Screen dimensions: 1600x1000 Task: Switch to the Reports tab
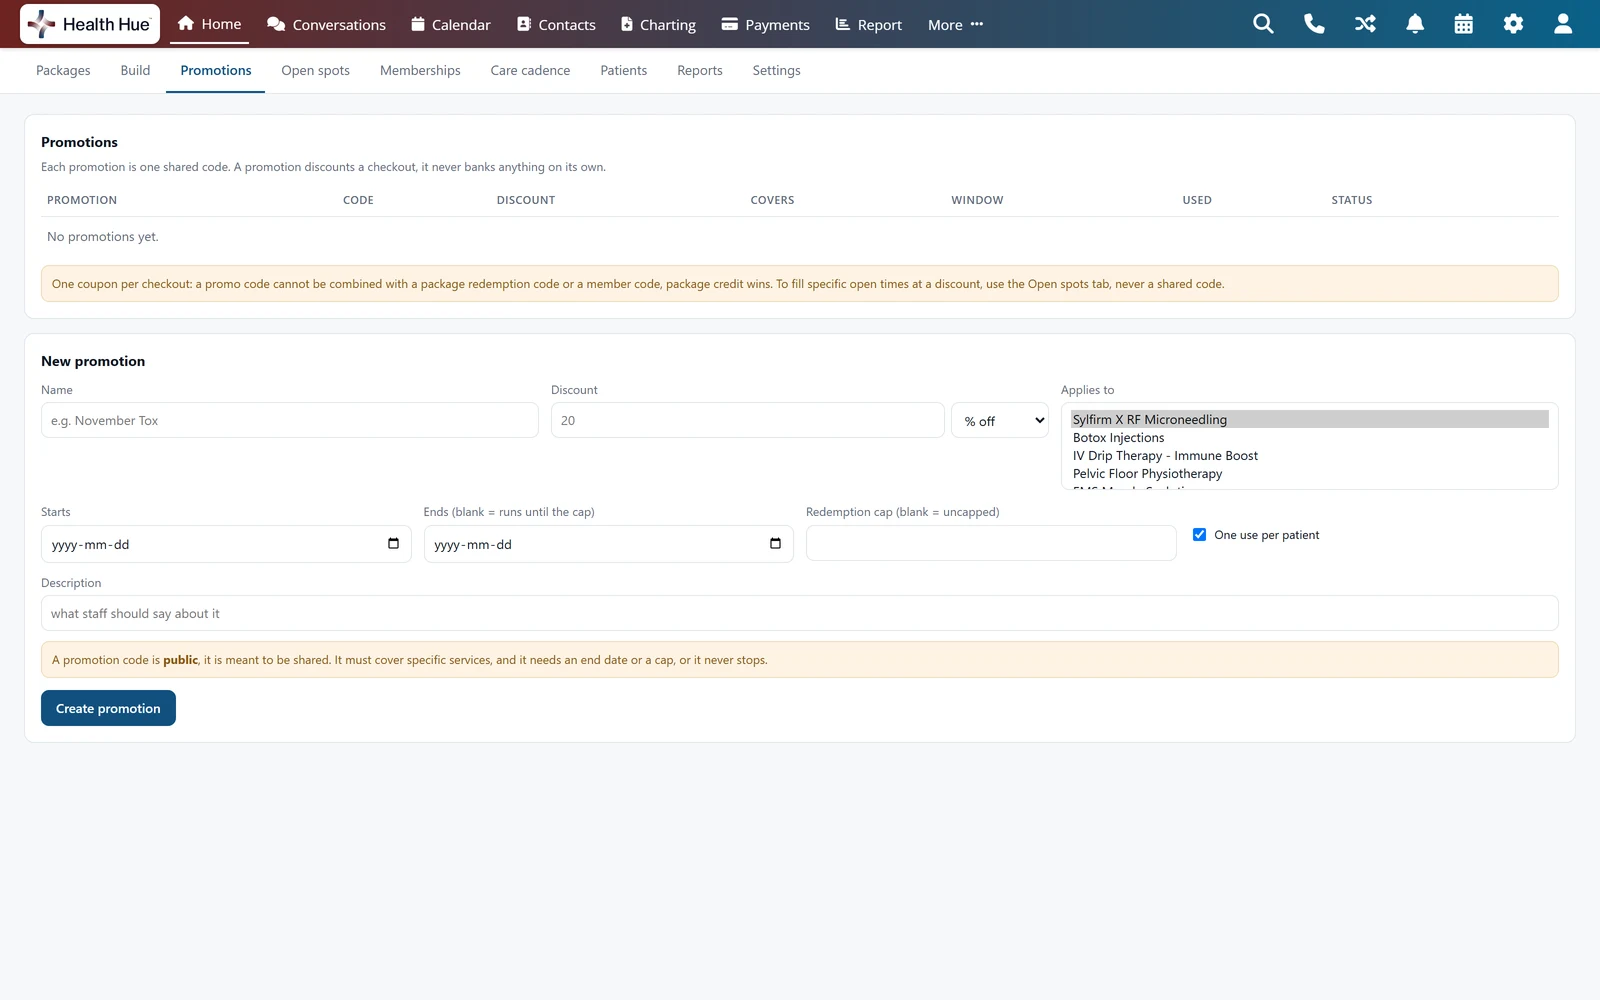(700, 70)
